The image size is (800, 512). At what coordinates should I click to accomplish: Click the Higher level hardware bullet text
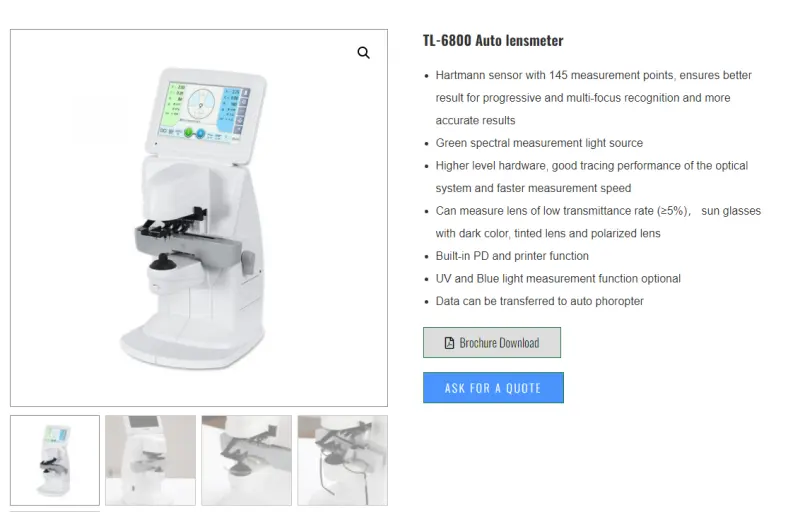point(592,177)
